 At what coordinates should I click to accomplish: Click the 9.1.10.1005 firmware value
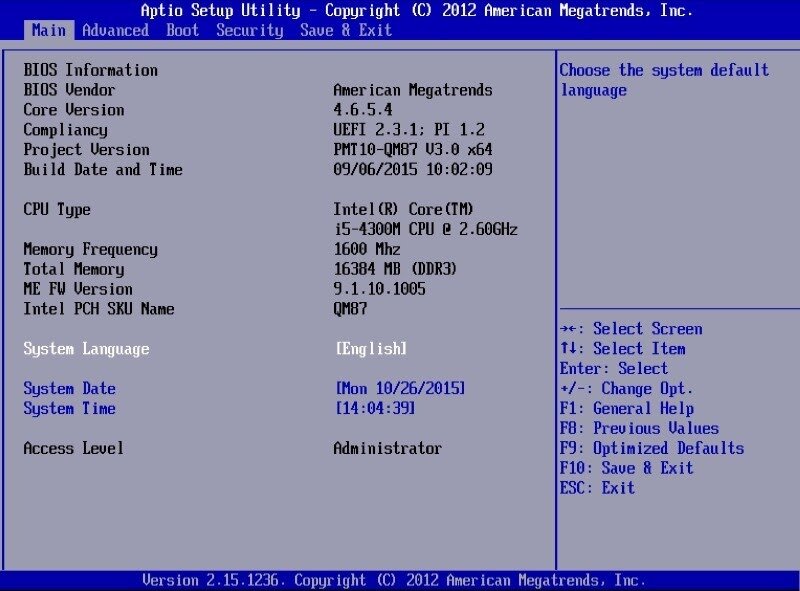pos(379,289)
